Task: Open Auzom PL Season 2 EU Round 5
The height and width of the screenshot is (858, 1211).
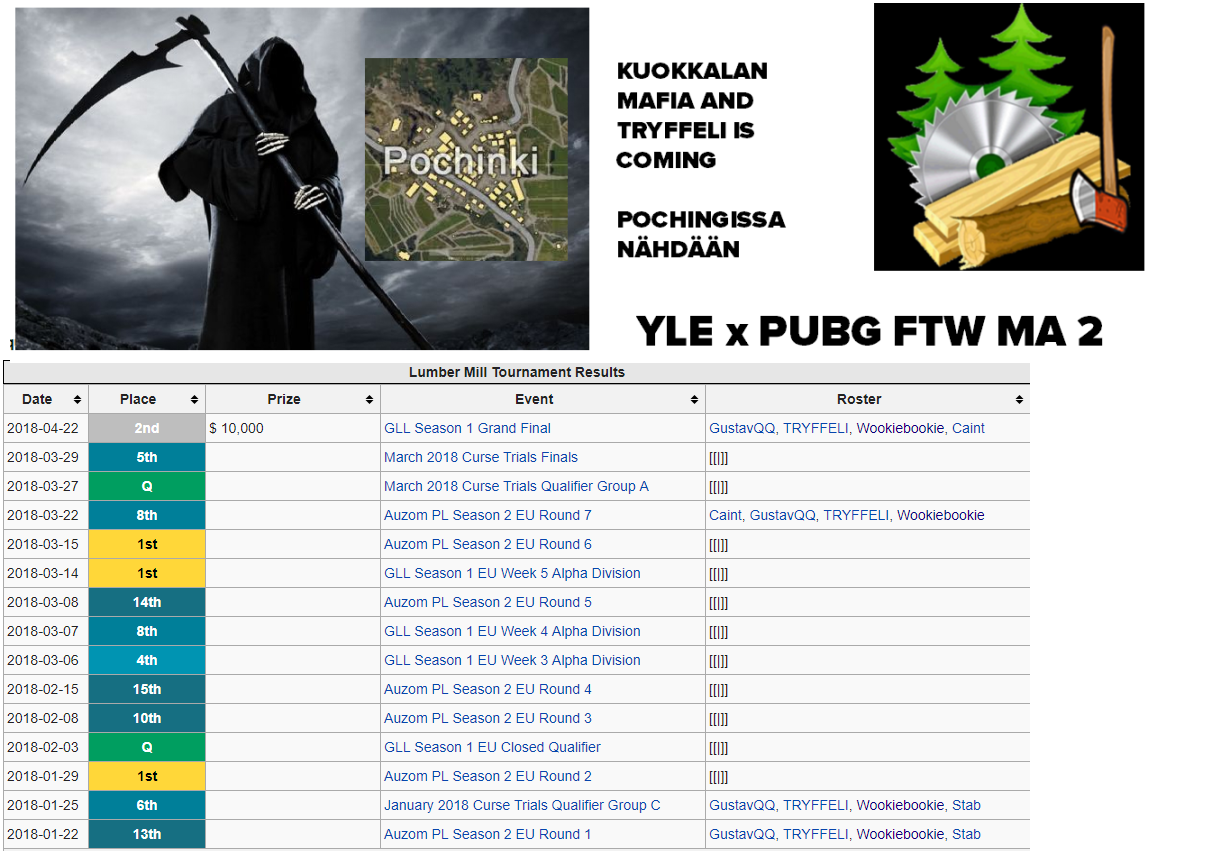Action: (488, 602)
